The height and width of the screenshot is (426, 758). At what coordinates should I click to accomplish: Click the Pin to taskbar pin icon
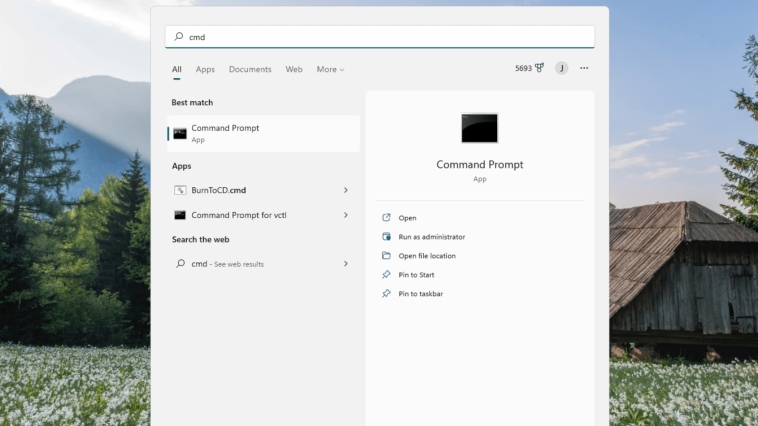386,294
